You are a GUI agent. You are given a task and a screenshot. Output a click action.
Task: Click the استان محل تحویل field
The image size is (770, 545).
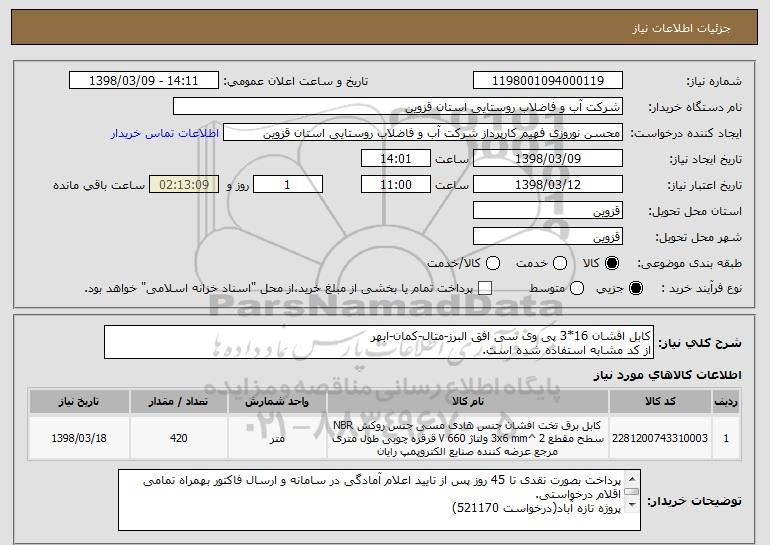[x=548, y=211]
